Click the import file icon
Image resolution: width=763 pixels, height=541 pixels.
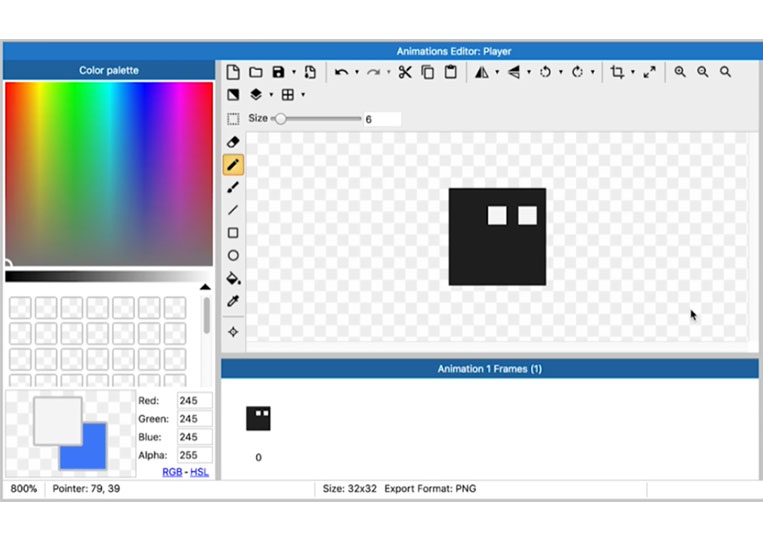310,72
